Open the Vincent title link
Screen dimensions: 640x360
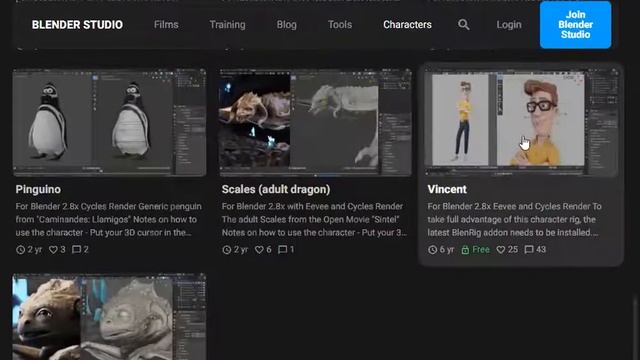[447, 189]
